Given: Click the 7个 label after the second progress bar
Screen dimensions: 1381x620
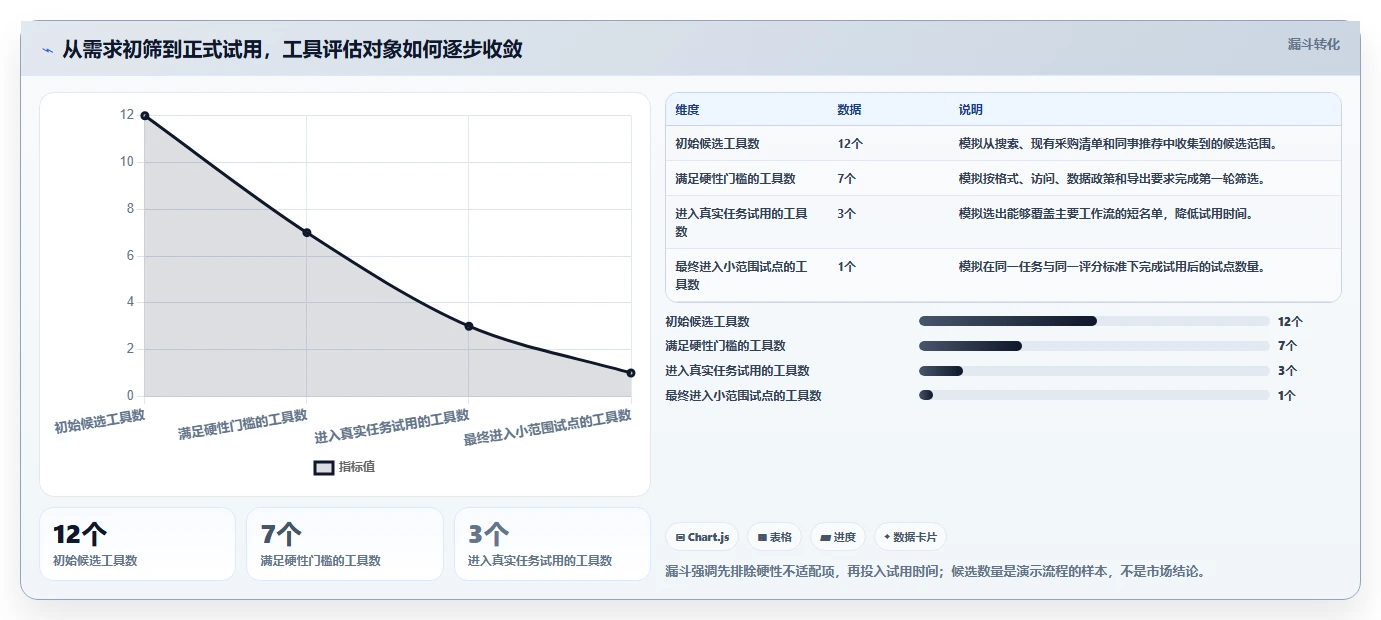Looking at the screenshot, I should (x=1287, y=346).
